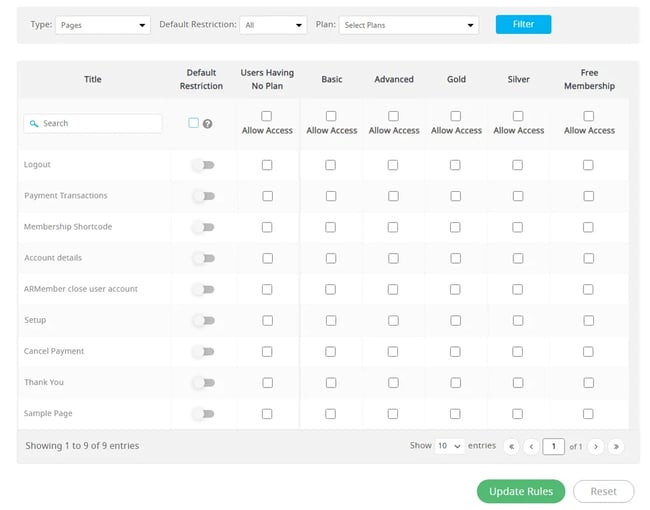Click the blue Filter button
This screenshot has height=510, width=650.
point(523,24)
